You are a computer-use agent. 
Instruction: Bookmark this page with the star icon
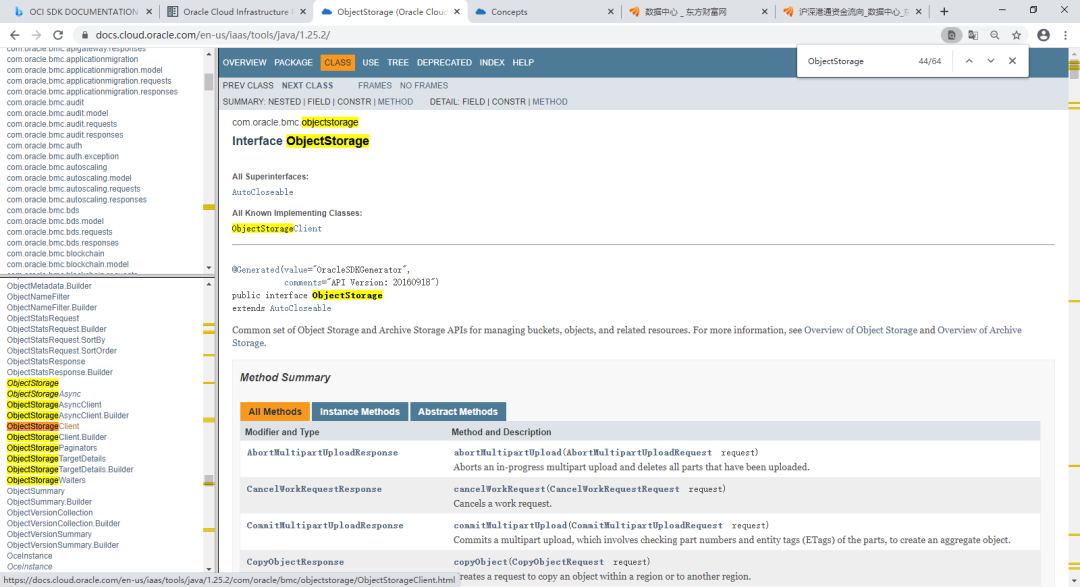[x=1017, y=35]
